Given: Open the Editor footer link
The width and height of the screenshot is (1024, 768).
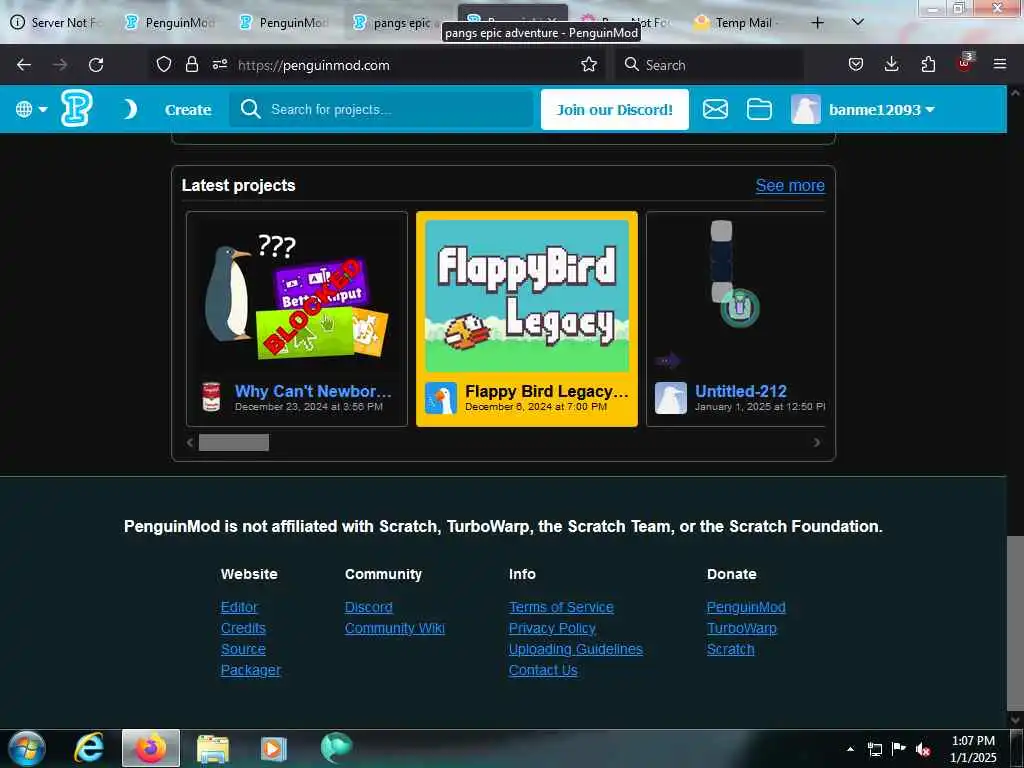Looking at the screenshot, I should 239,607.
